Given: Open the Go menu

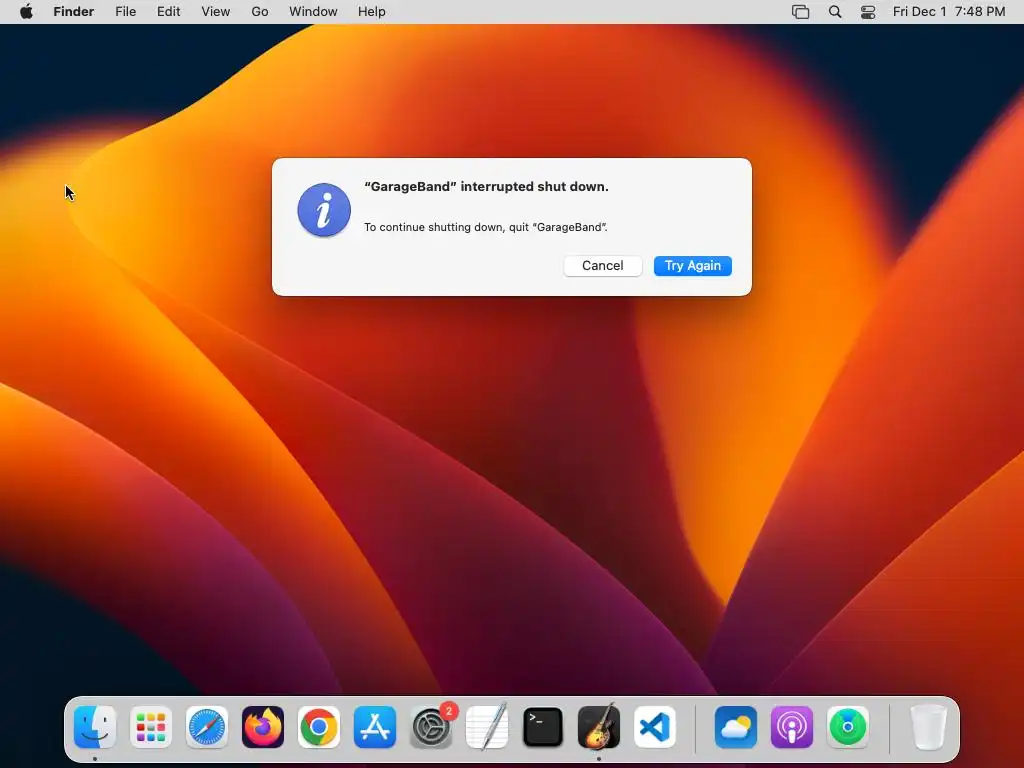Looking at the screenshot, I should [x=260, y=12].
